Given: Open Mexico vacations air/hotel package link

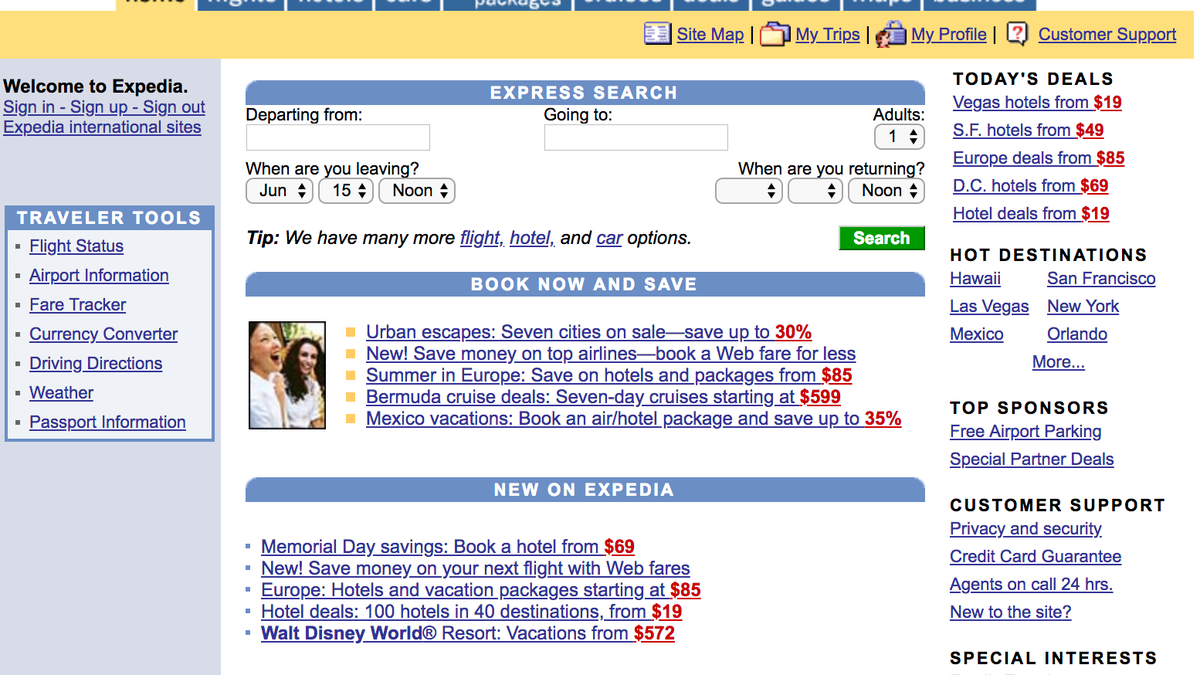Looking at the screenshot, I should coord(634,419).
